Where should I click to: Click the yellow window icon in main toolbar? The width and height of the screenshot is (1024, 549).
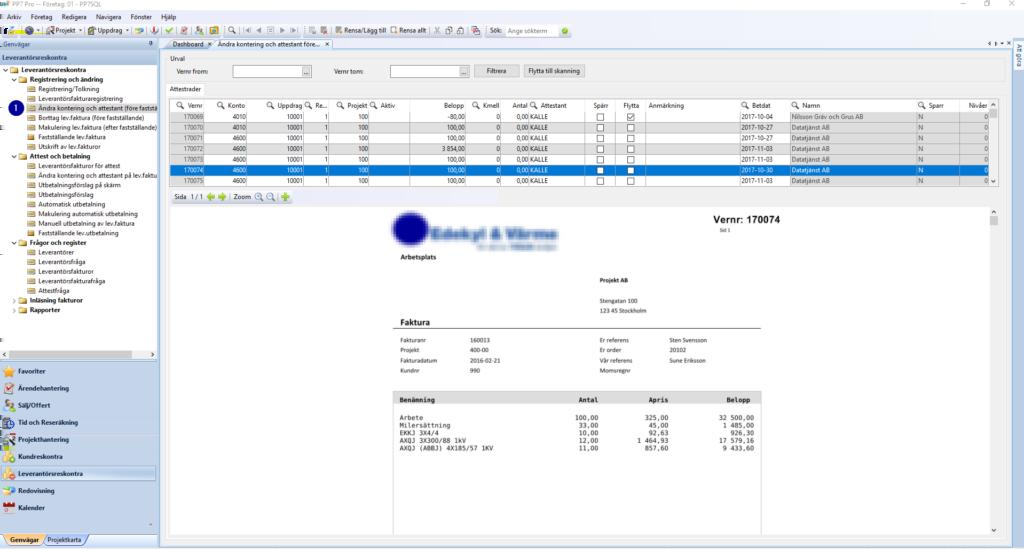click(214, 30)
